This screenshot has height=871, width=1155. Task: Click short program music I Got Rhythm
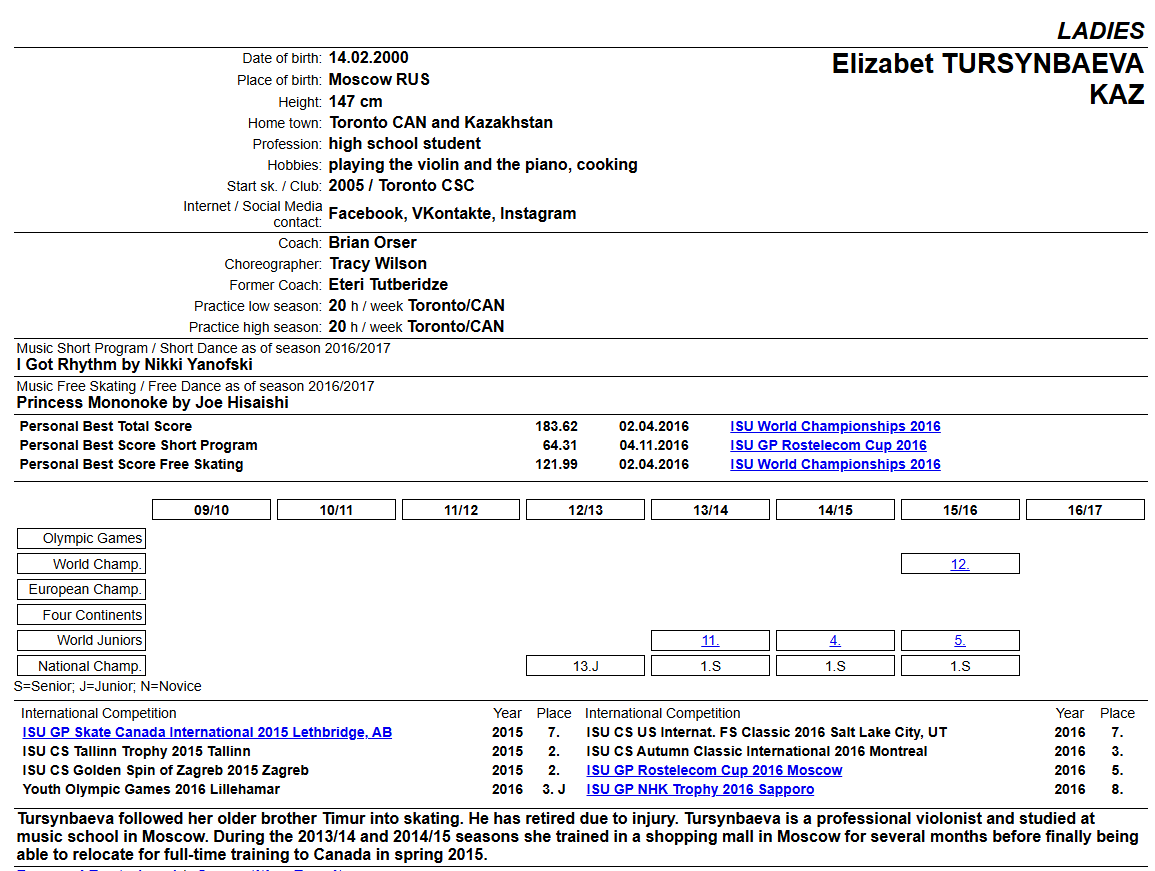[135, 365]
